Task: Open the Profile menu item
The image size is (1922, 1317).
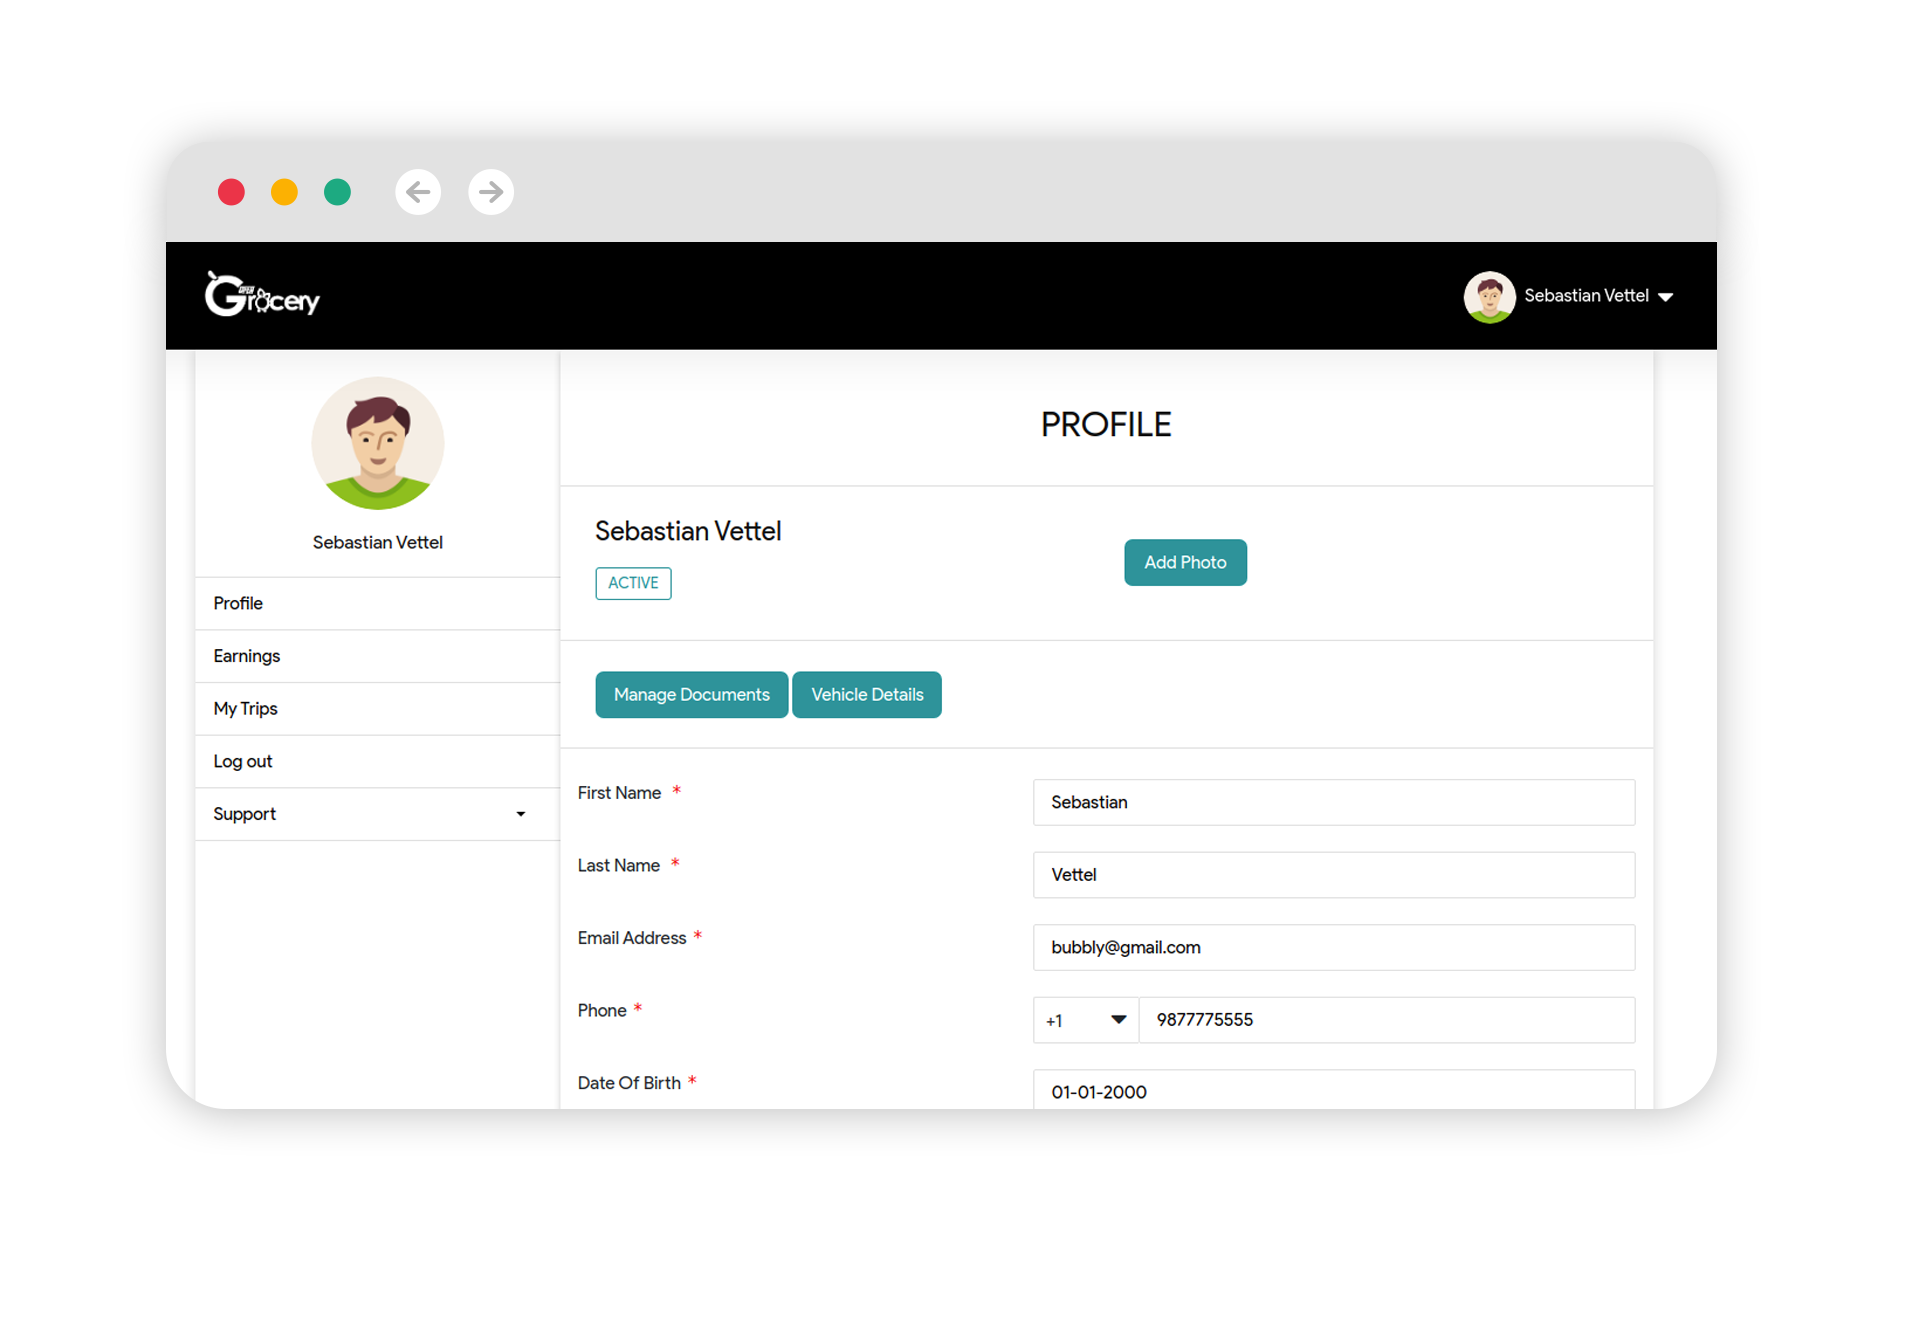Action: click(237, 603)
